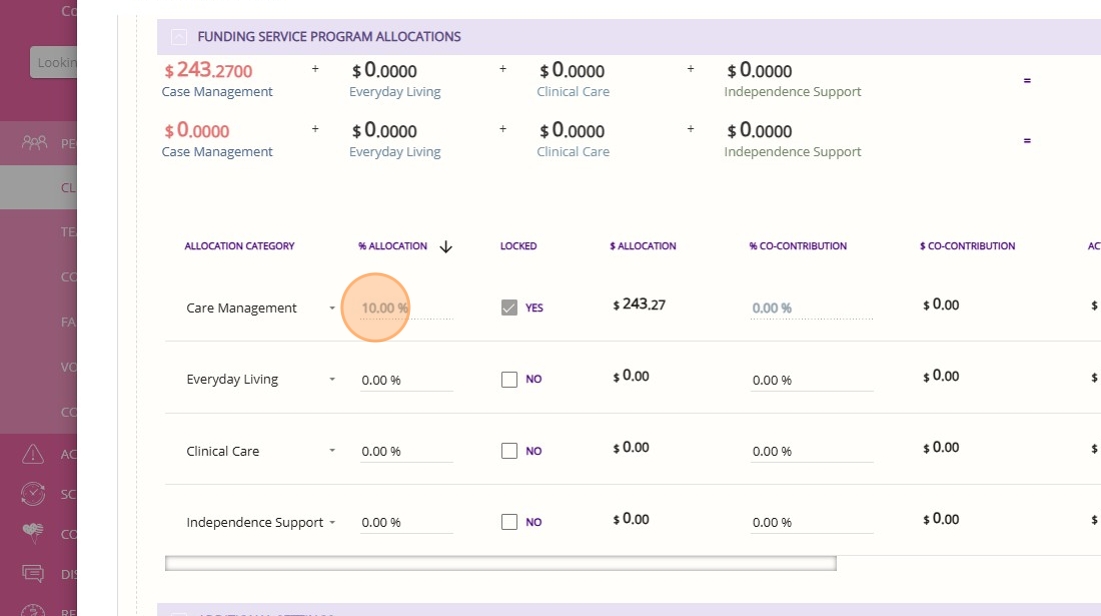Screen dimensions: 1101x616
Task: Collapse the Funding Service Program Allocations section
Action: (179, 37)
